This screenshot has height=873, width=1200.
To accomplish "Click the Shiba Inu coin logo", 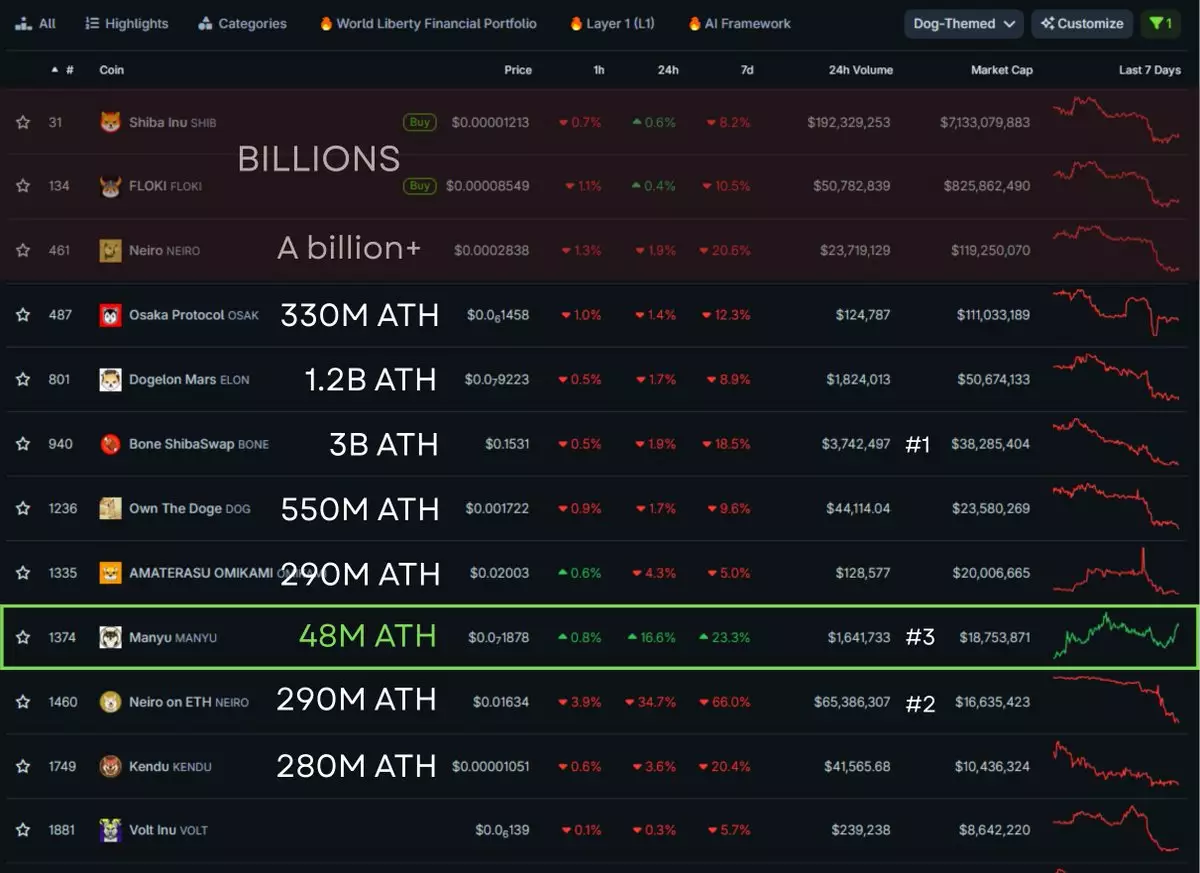I will (110, 122).
